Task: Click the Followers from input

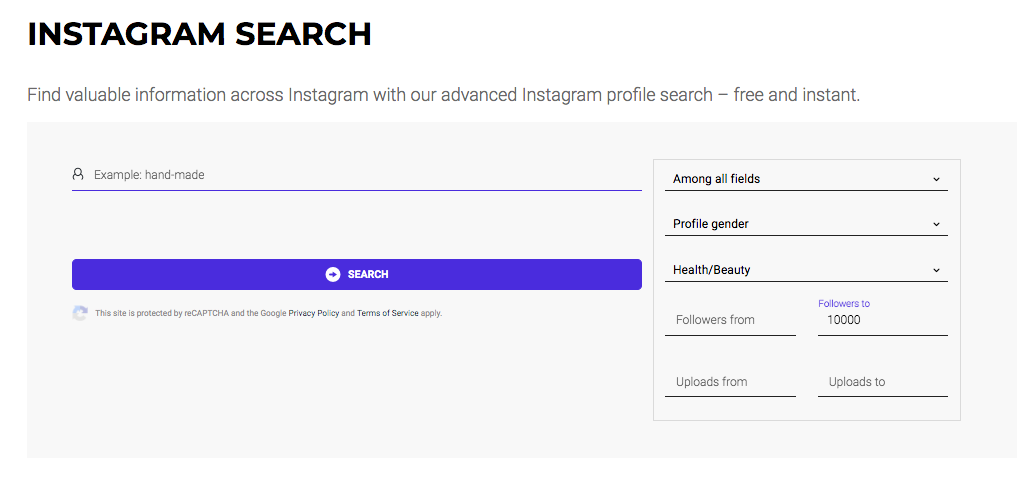Action: pyautogui.click(x=730, y=320)
